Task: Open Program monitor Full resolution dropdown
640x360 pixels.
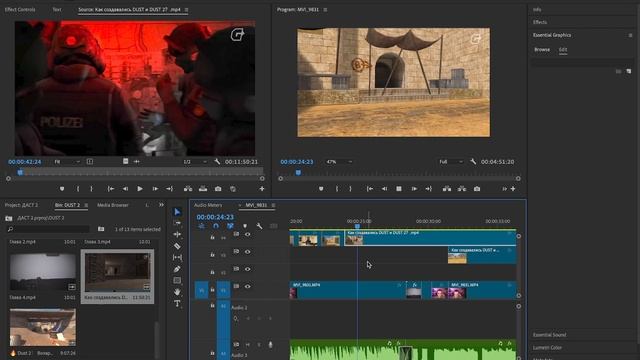Action: click(451, 162)
